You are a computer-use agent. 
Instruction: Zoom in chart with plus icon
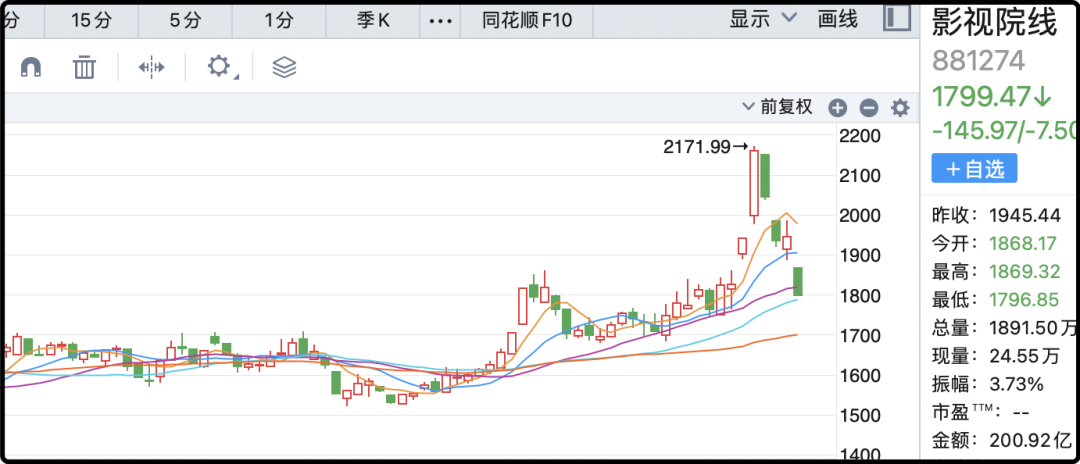click(x=837, y=107)
